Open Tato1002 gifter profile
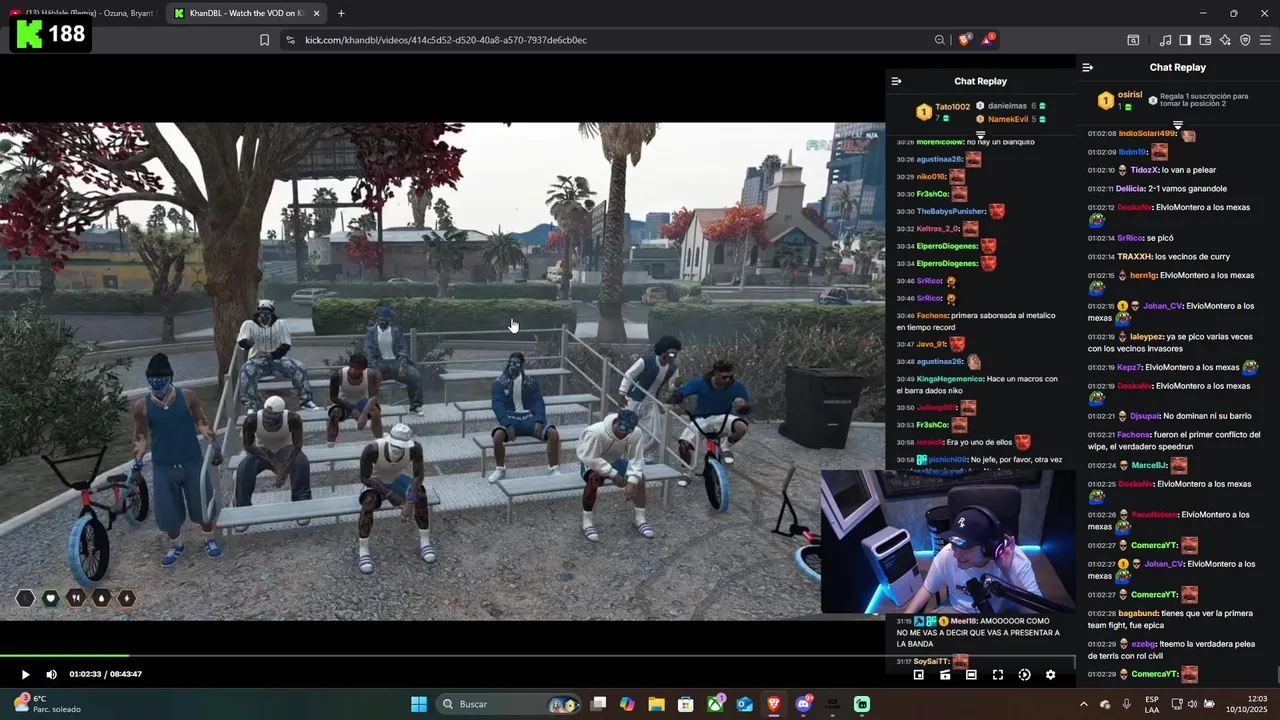 tap(952, 107)
